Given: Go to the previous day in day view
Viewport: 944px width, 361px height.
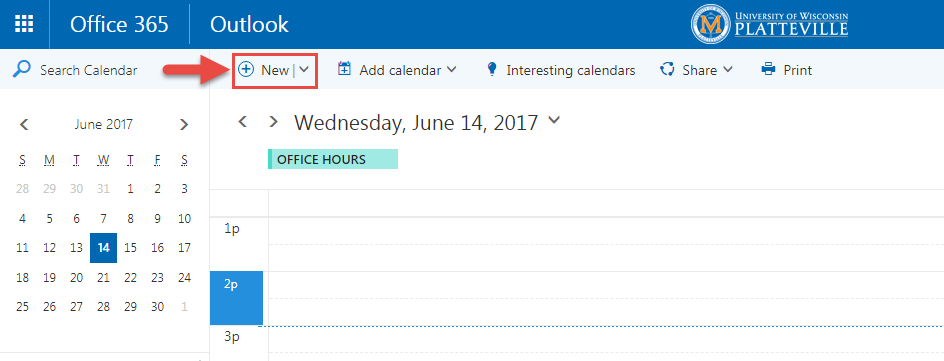Looking at the screenshot, I should (243, 122).
